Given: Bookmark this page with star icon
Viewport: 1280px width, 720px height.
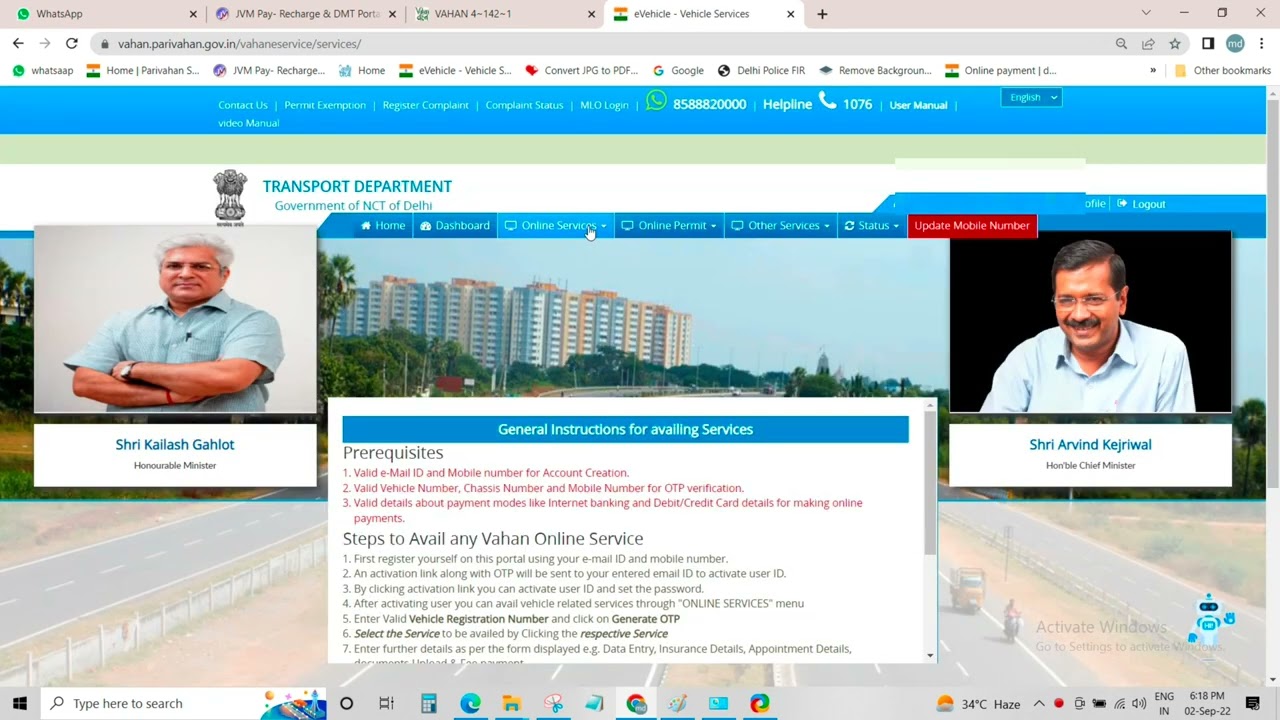Looking at the screenshot, I should click(1175, 44).
